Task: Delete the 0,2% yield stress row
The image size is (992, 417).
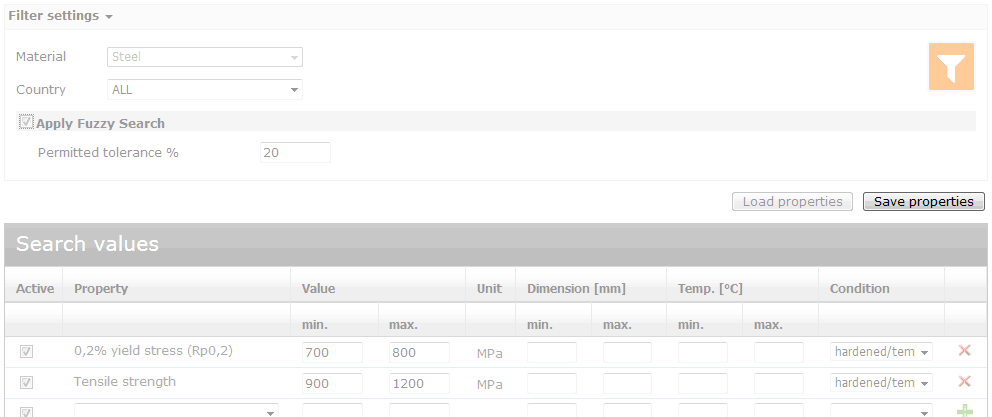Action: [x=964, y=351]
